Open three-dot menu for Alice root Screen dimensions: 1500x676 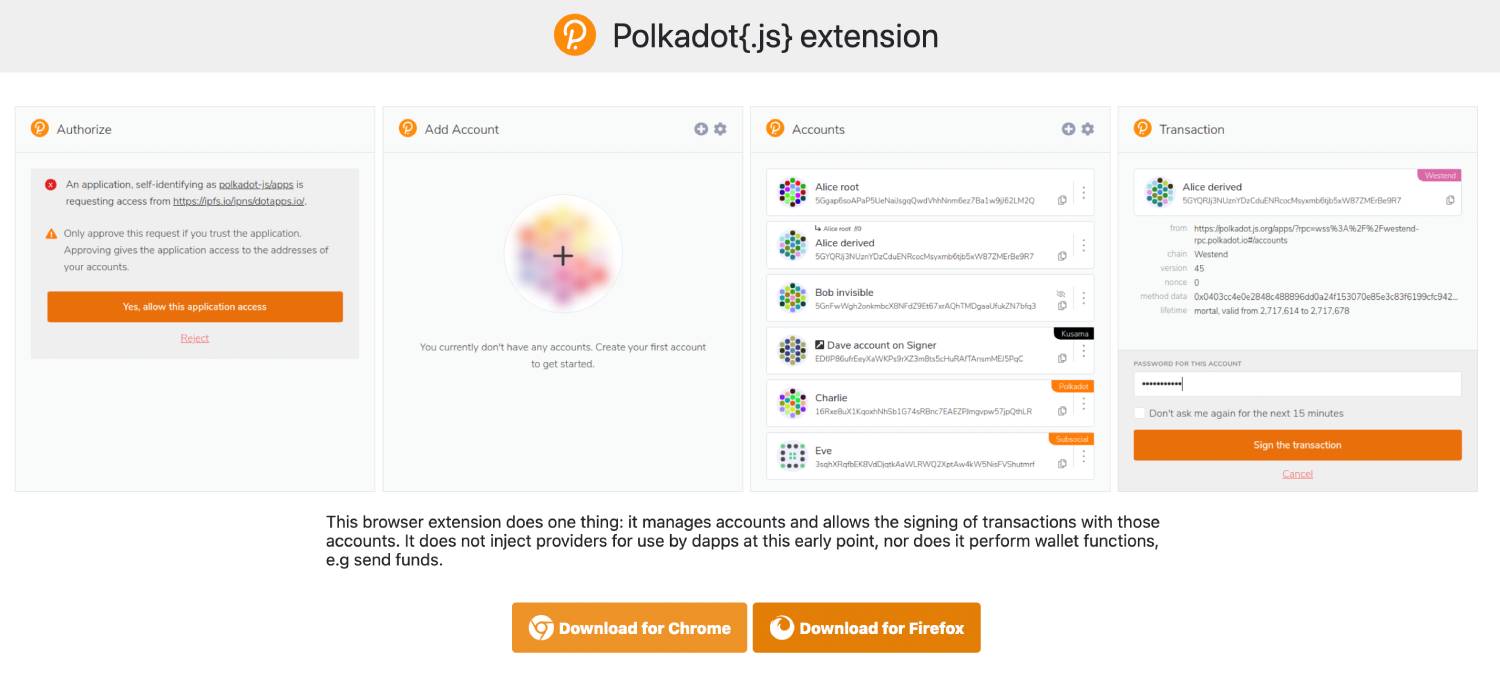pos(1083,192)
